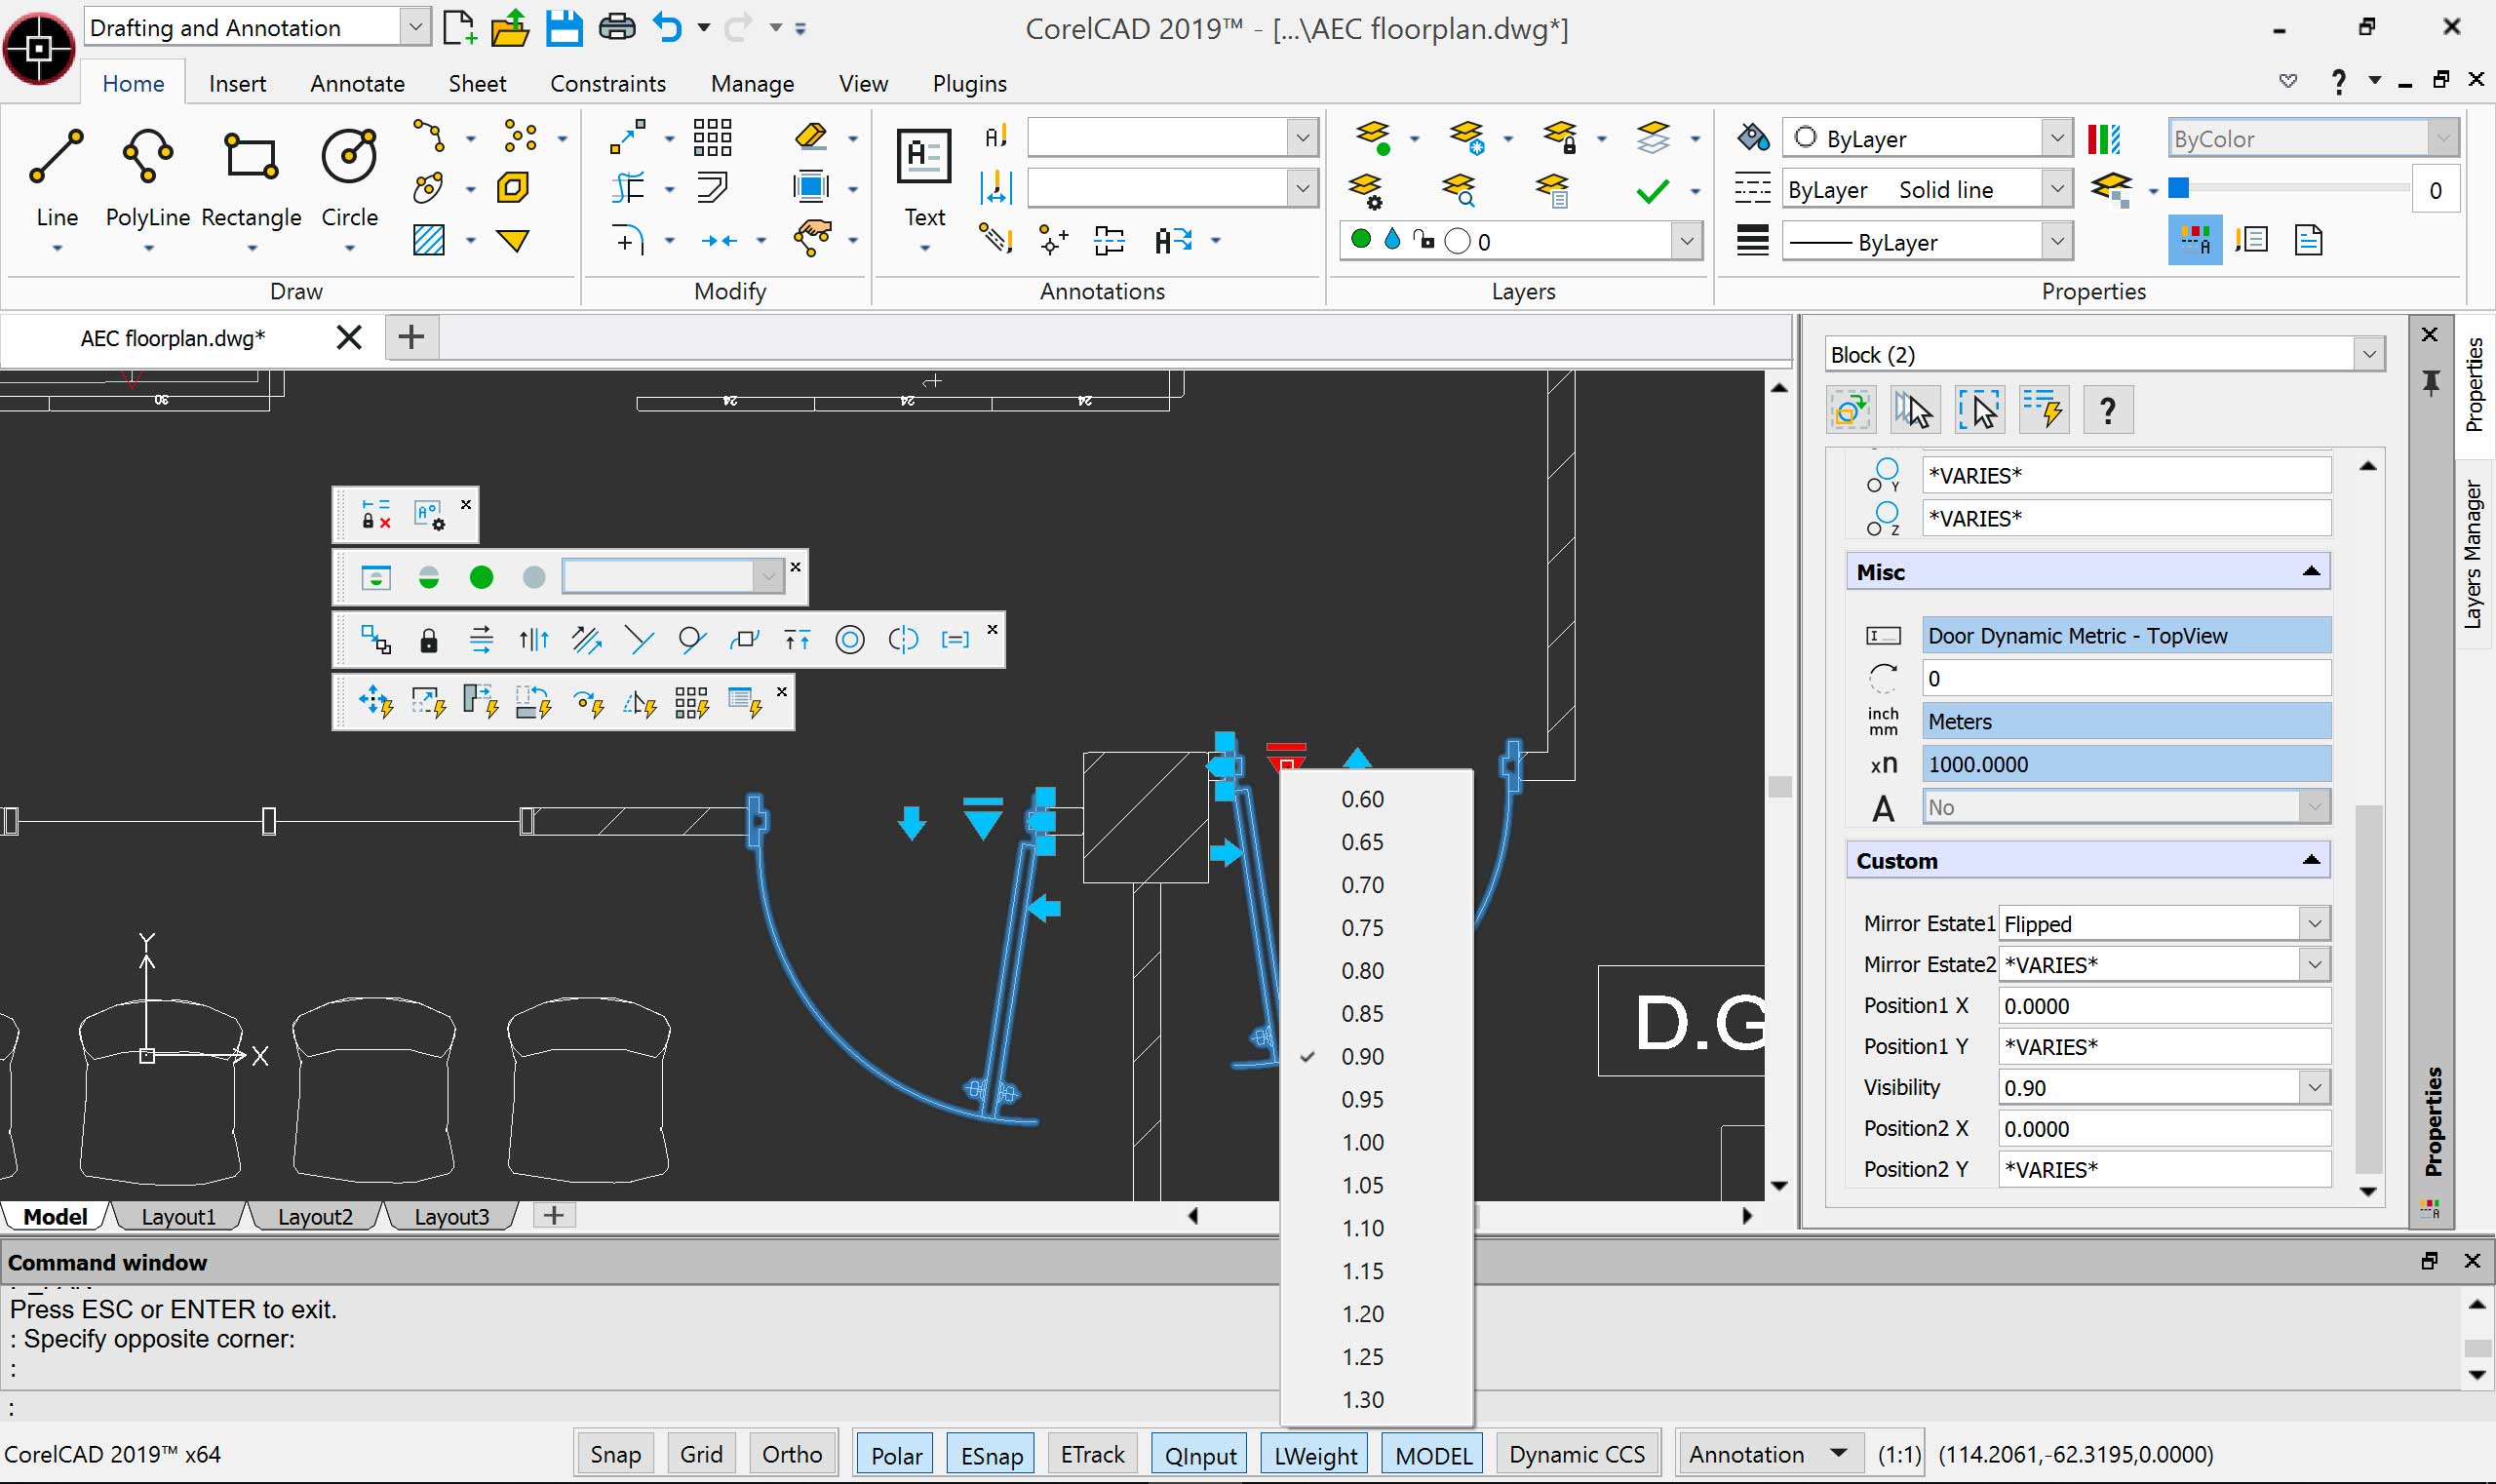2496x1484 pixels.
Task: Click the Save disk icon
Action: 563,28
